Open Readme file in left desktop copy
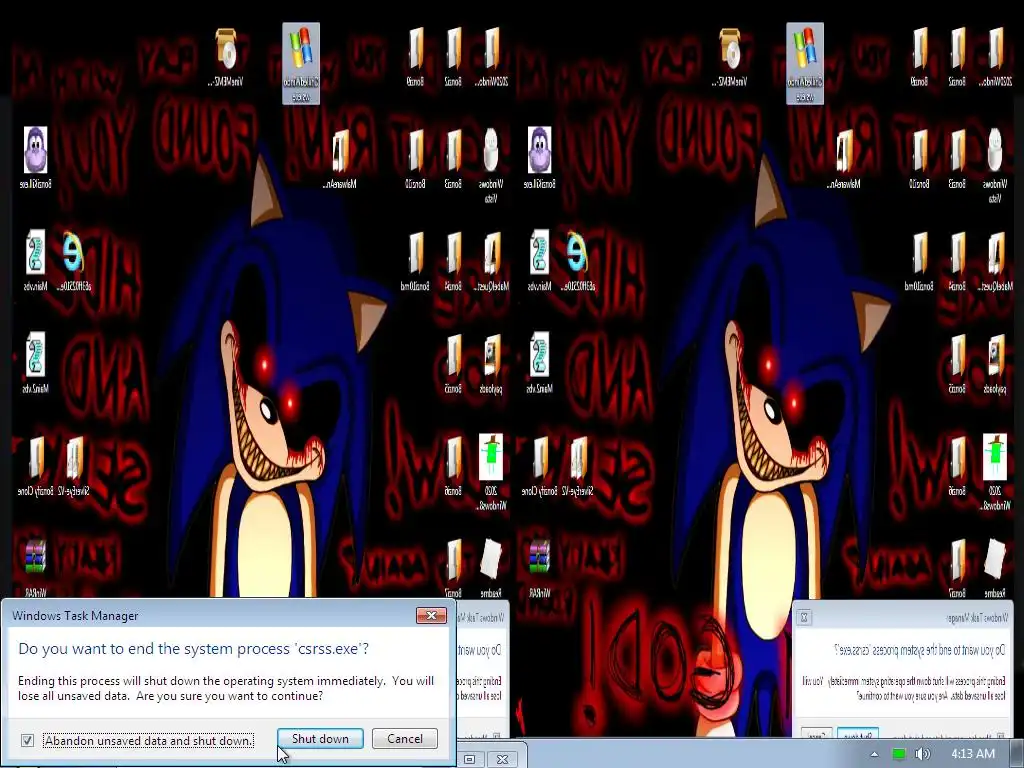1024x768 pixels. [491, 567]
